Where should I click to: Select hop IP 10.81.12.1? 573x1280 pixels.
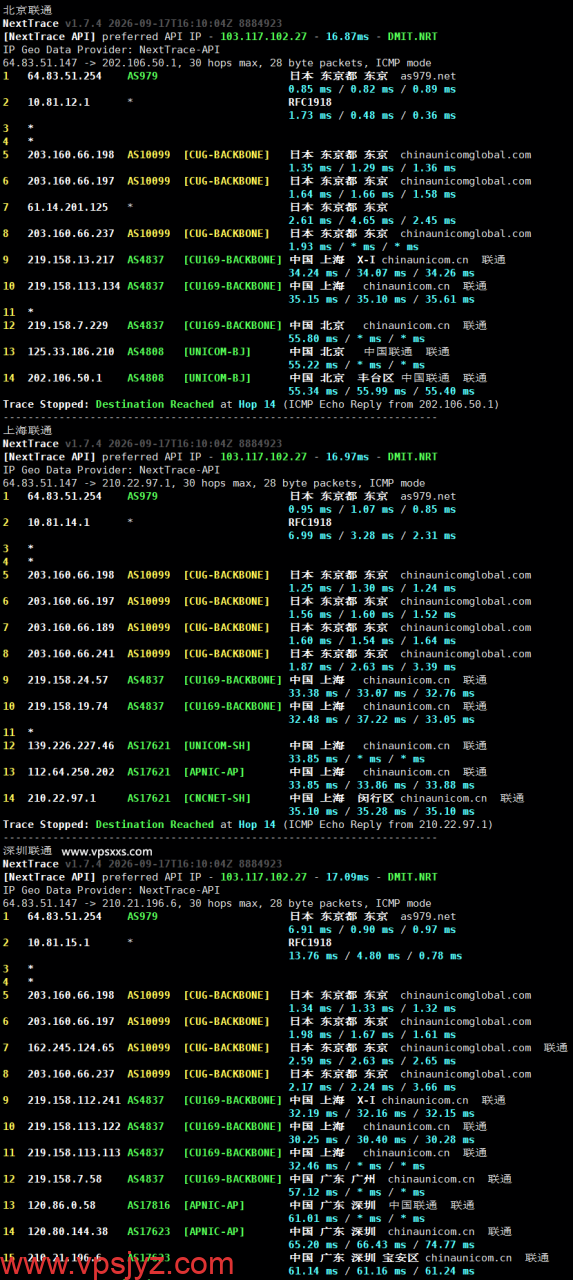[x=58, y=102]
